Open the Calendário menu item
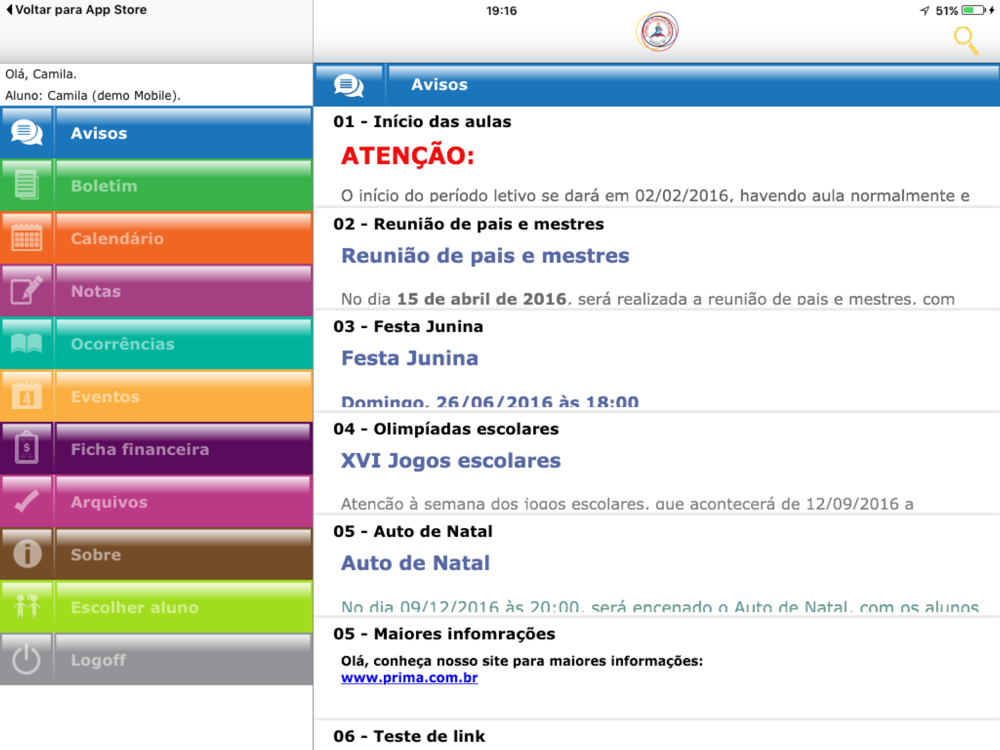This screenshot has height=750, width=1000. click(156, 239)
